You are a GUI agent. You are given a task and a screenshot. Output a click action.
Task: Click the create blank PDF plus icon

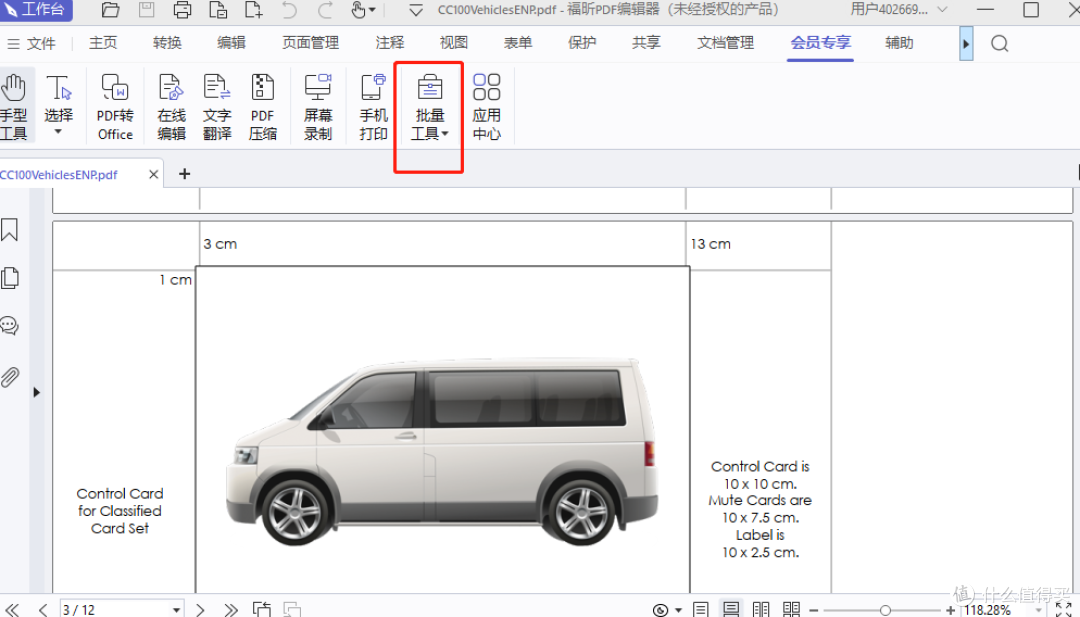pyautogui.click(x=253, y=10)
